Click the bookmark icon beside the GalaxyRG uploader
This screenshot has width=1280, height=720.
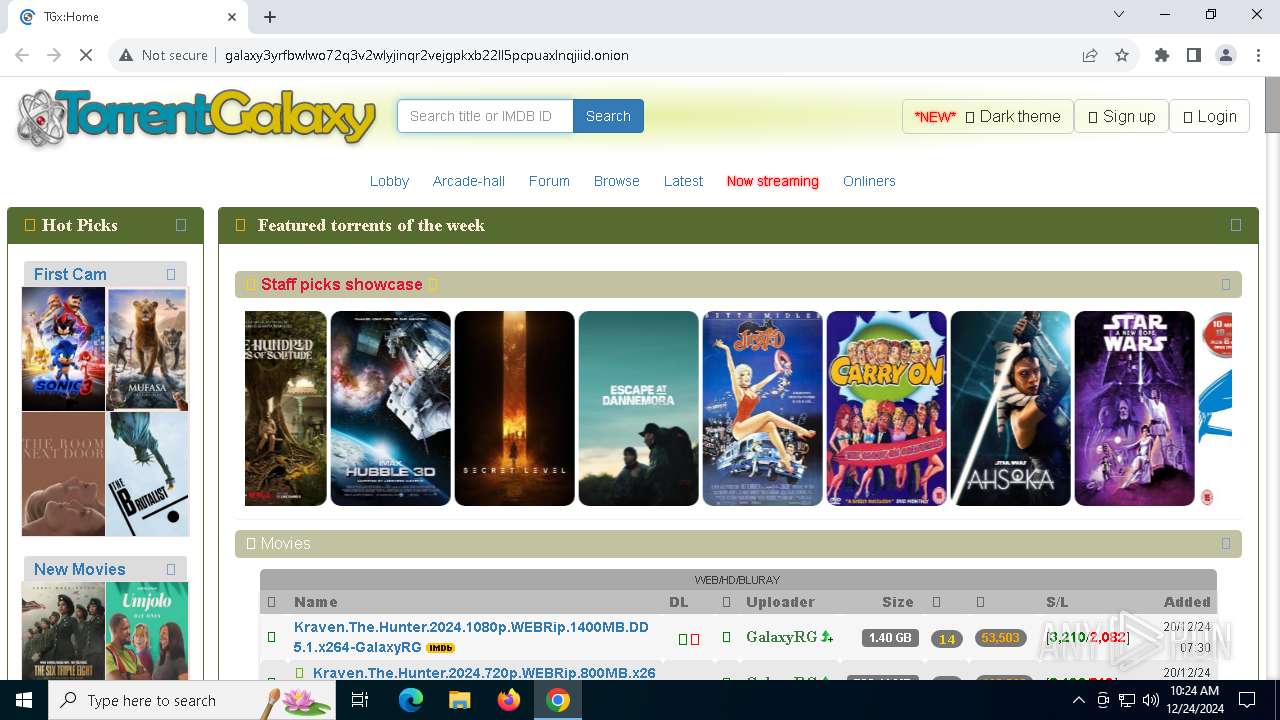click(x=727, y=637)
